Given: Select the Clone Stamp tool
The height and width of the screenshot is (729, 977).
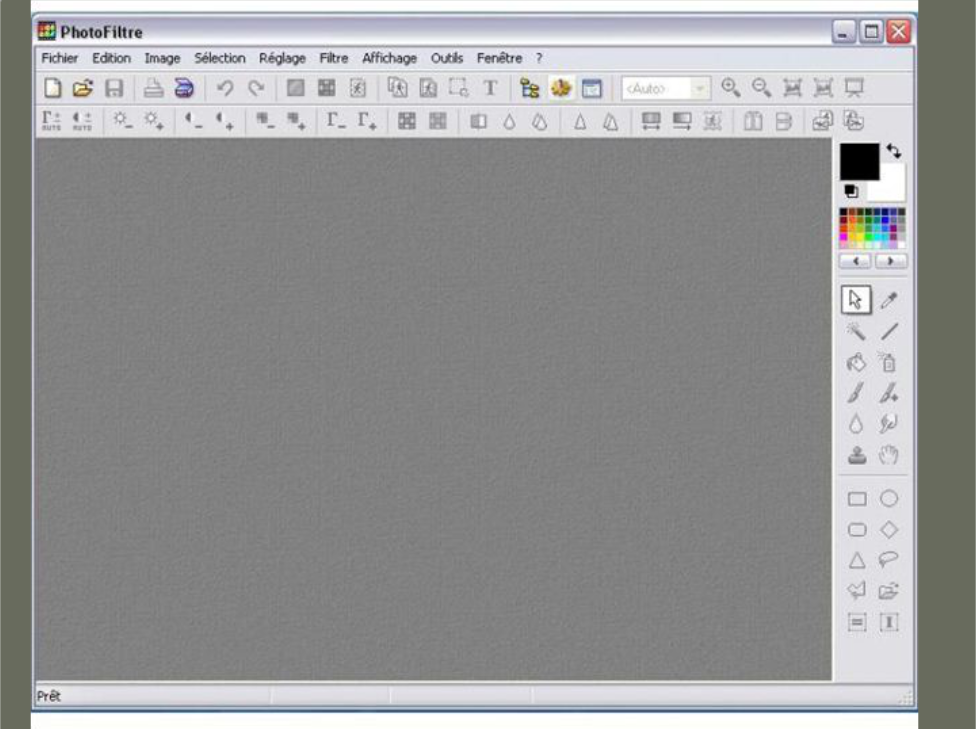Looking at the screenshot, I should [857, 455].
